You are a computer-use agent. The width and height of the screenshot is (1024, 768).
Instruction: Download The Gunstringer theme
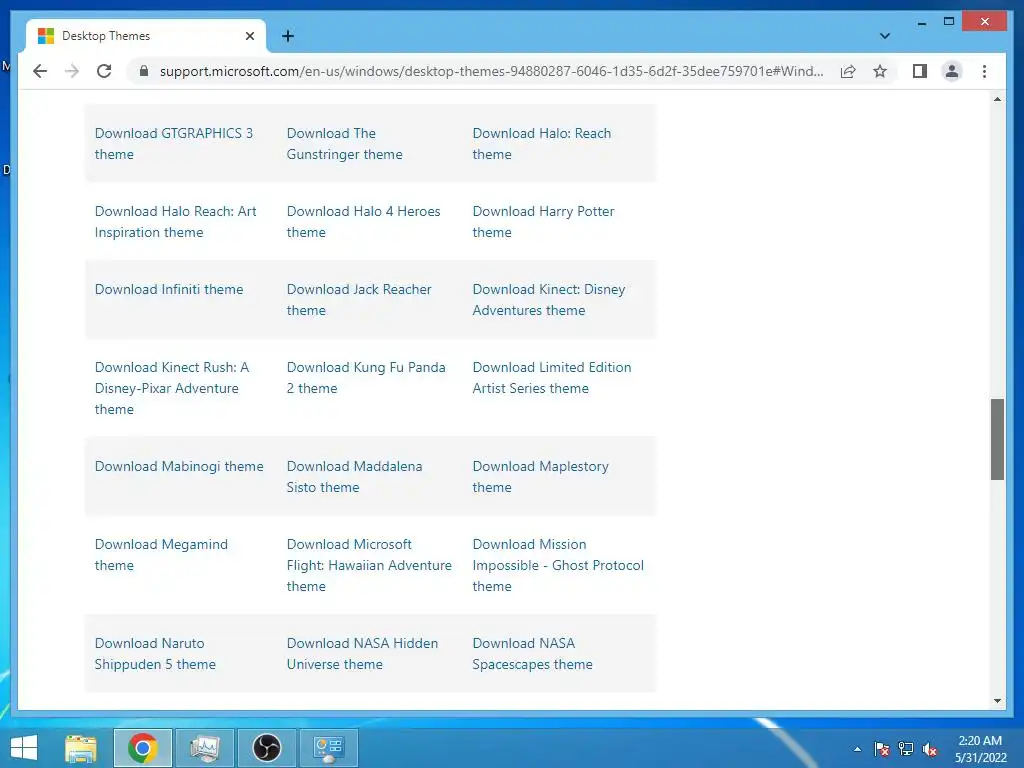click(345, 144)
